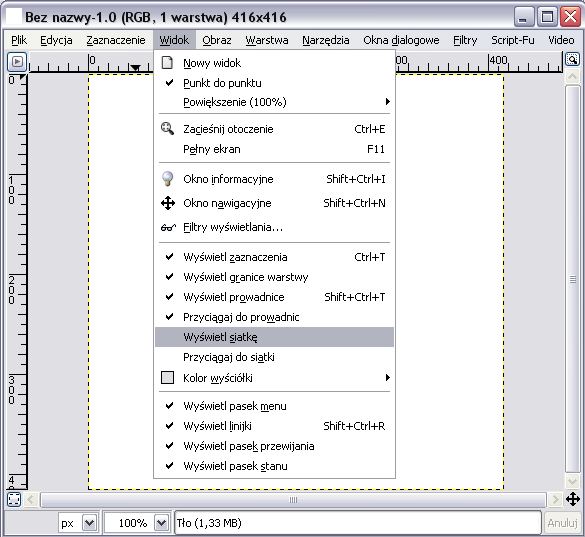
Task: Click the image menu arrow button at ruler corner
Action: click(17, 62)
